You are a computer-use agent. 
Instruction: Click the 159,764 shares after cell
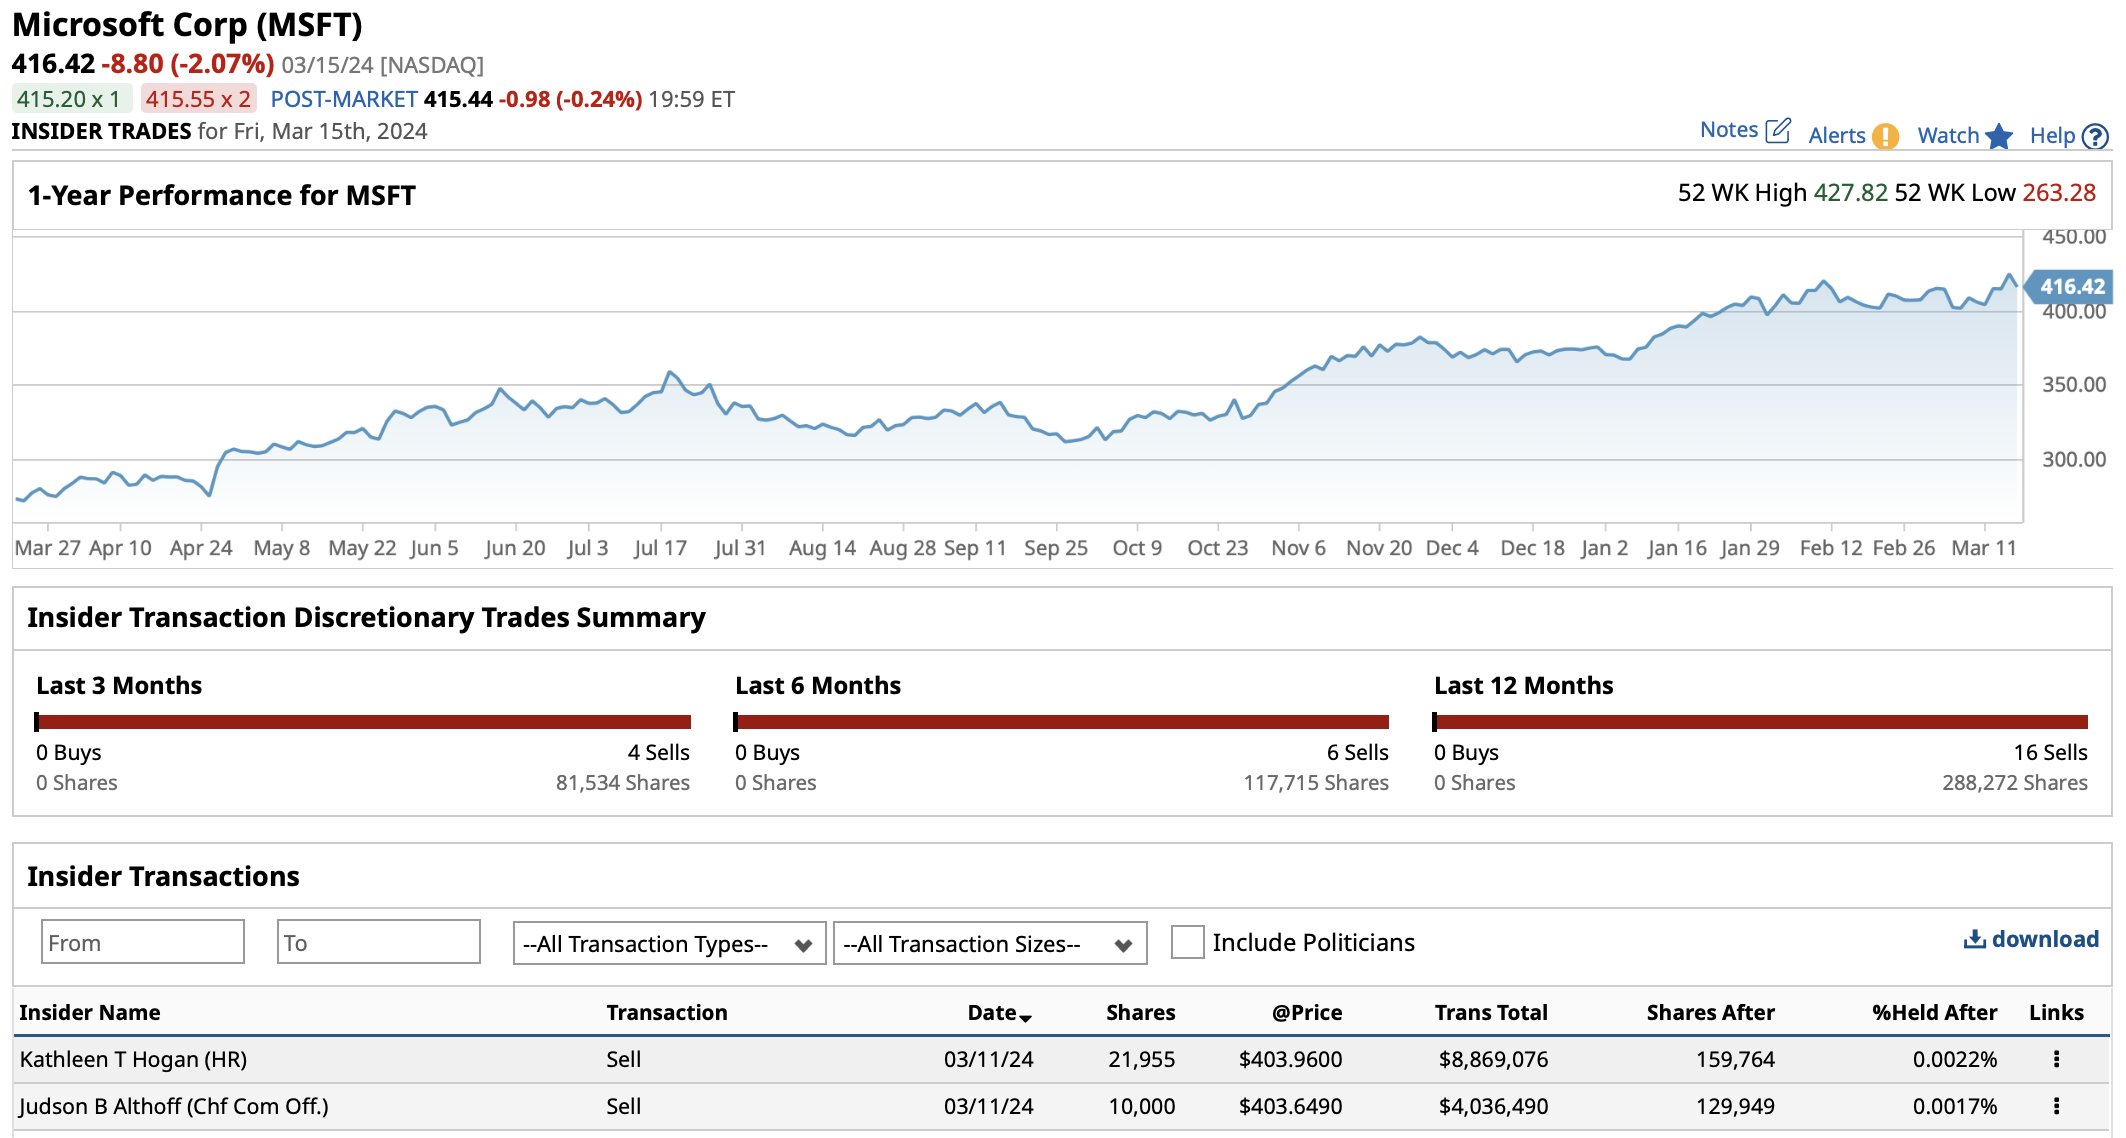(x=1735, y=1059)
